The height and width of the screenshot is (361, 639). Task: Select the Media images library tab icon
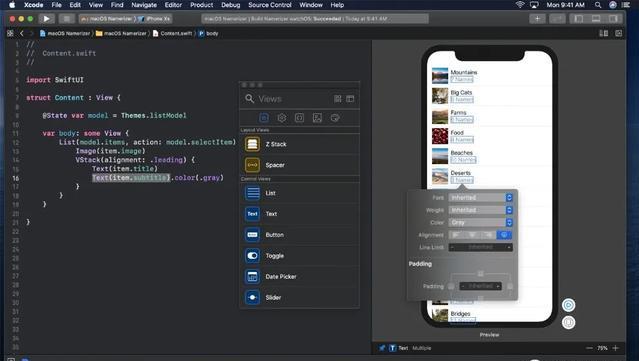coord(317,118)
